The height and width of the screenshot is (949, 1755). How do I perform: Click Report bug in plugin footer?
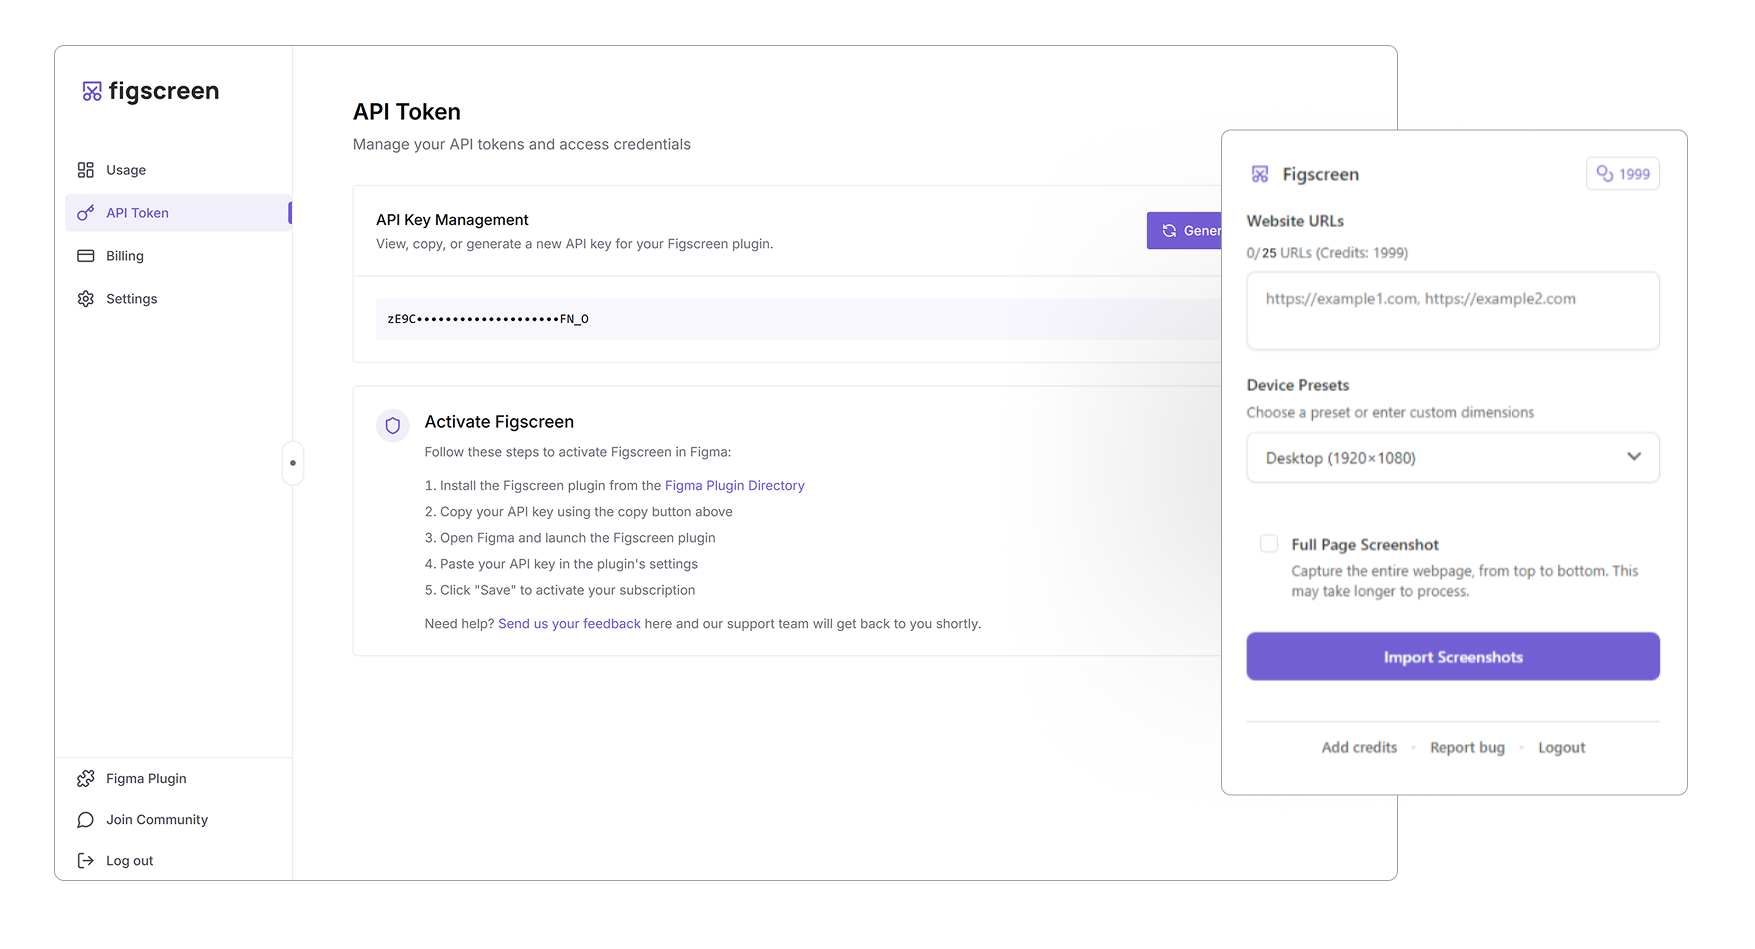coord(1467,748)
